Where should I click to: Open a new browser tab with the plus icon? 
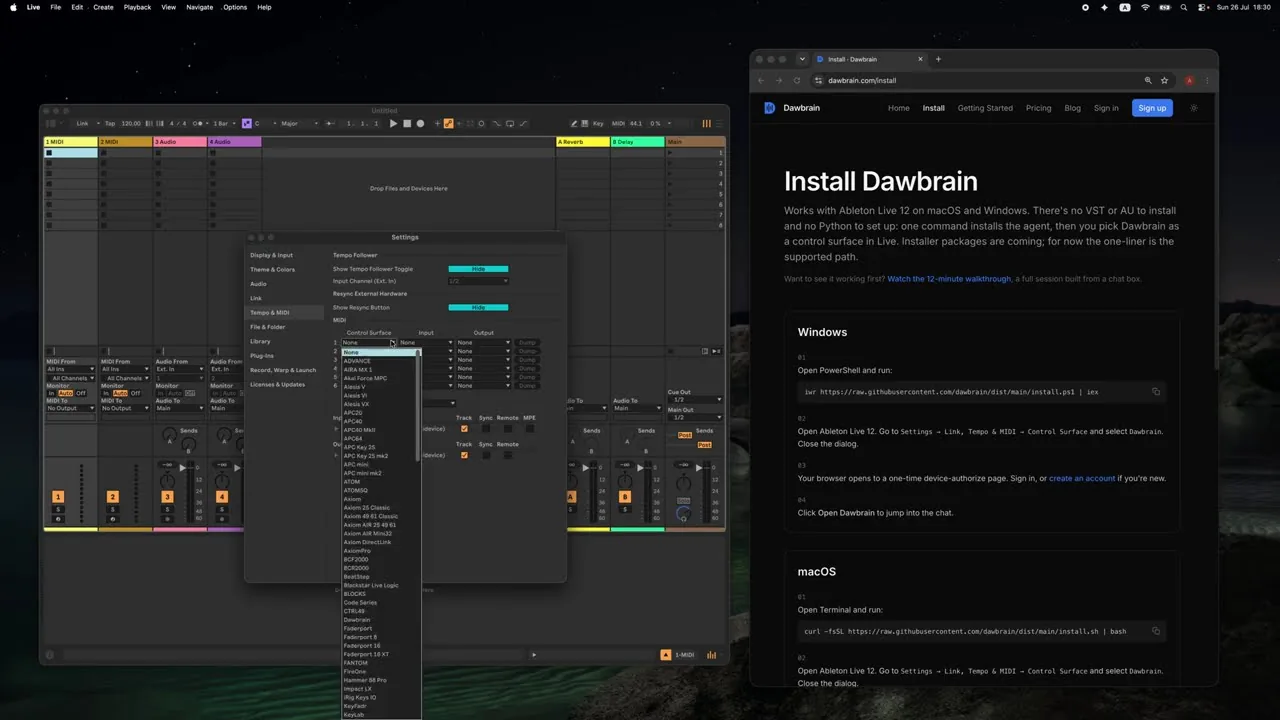coord(938,59)
